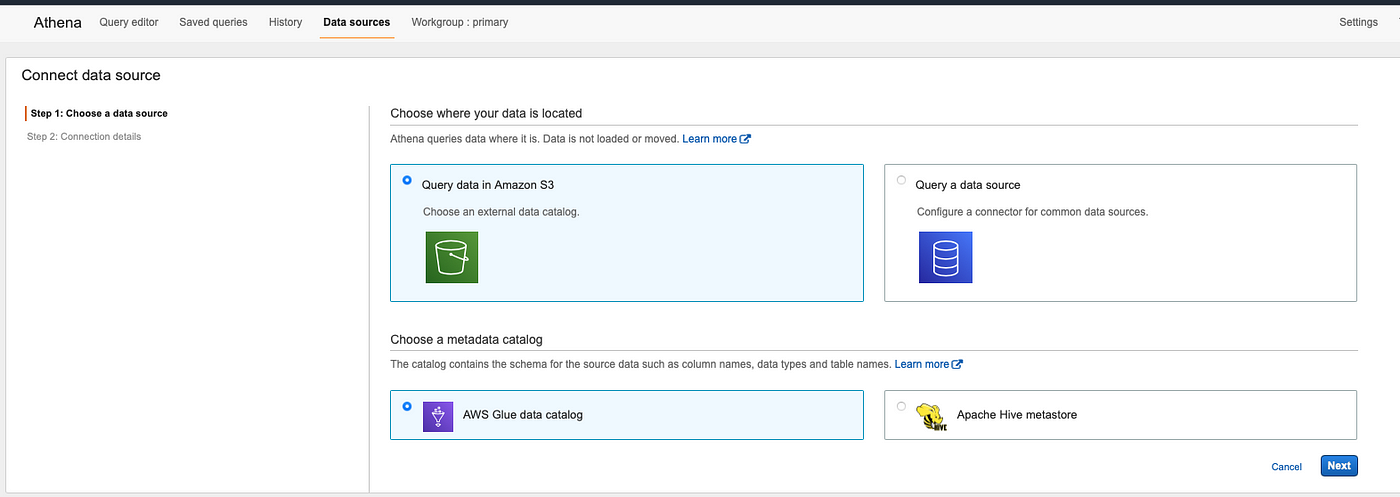The width and height of the screenshot is (1400, 497).
Task: Select Step 1: Choose a data source
Action: point(99,113)
